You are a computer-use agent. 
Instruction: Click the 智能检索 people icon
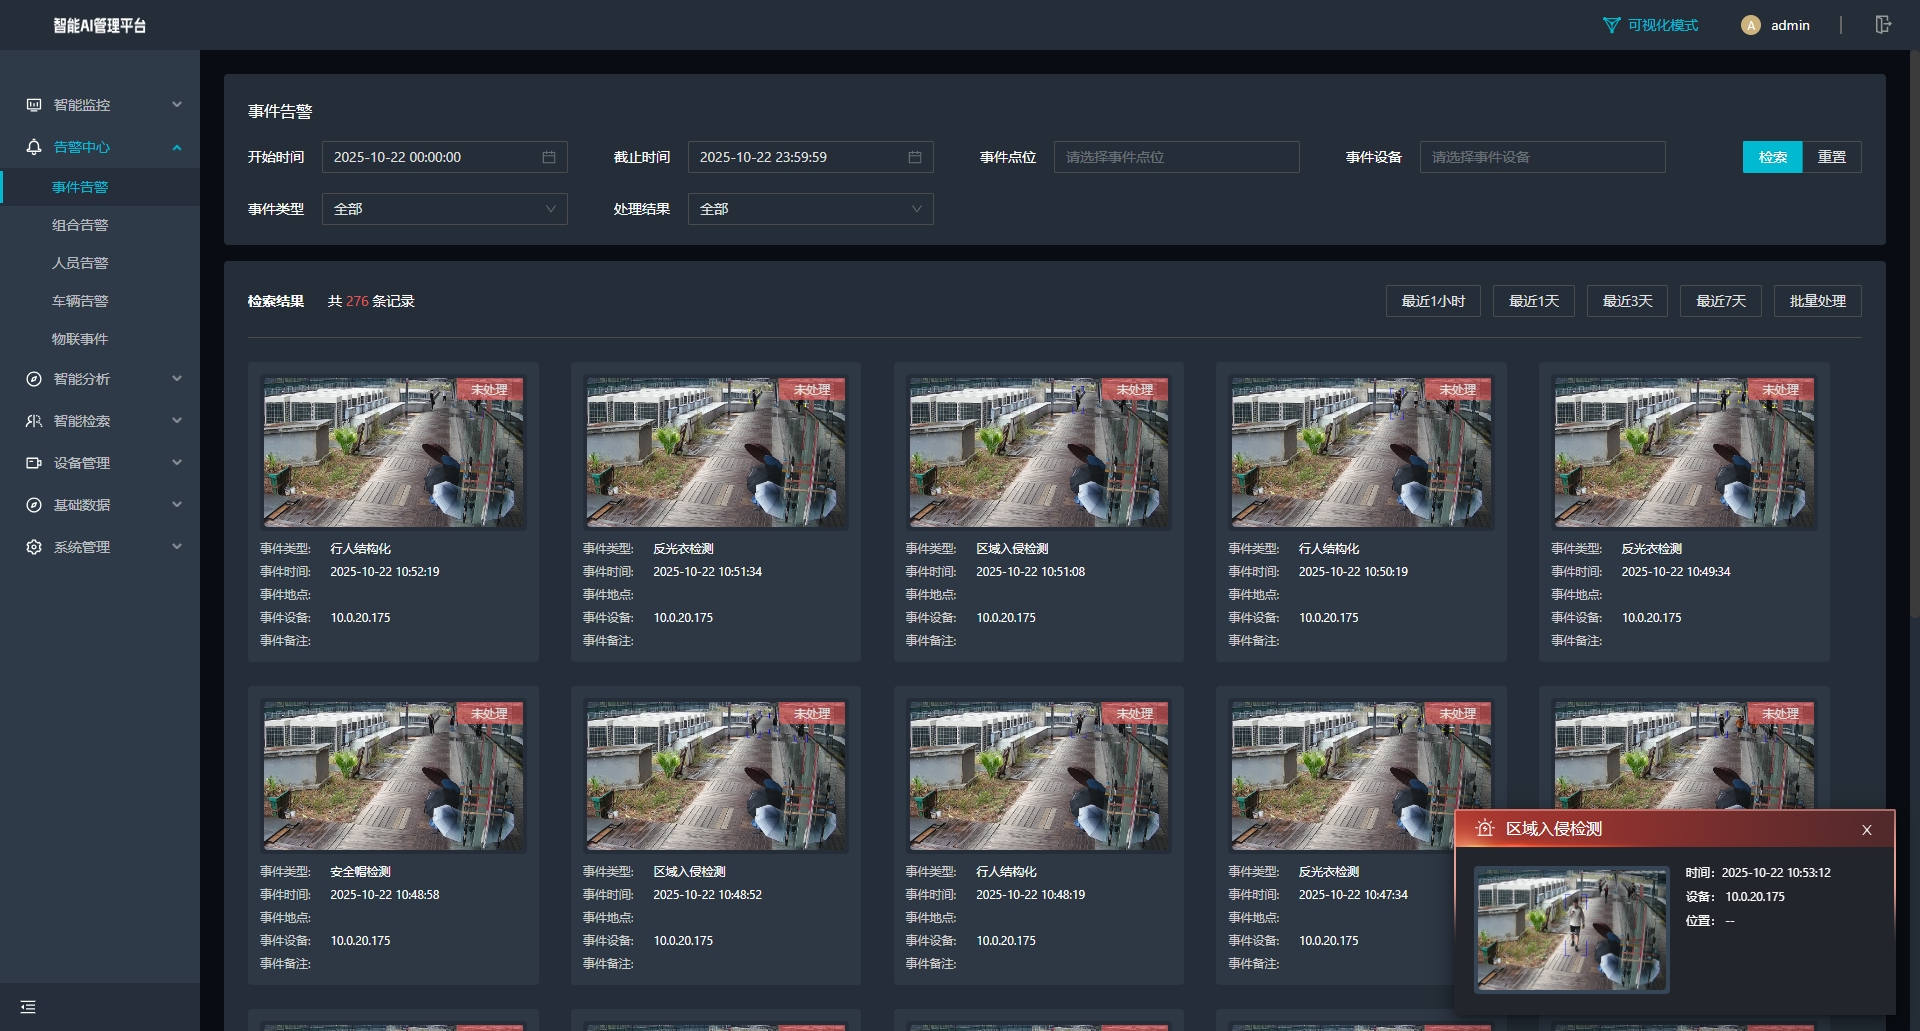34,421
